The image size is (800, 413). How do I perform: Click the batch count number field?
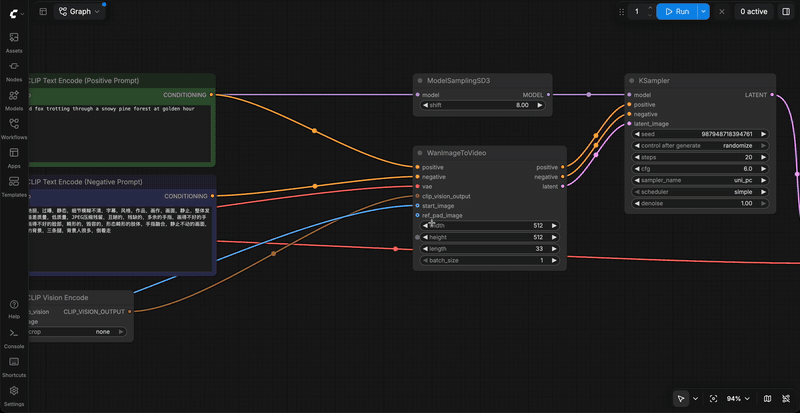637,12
